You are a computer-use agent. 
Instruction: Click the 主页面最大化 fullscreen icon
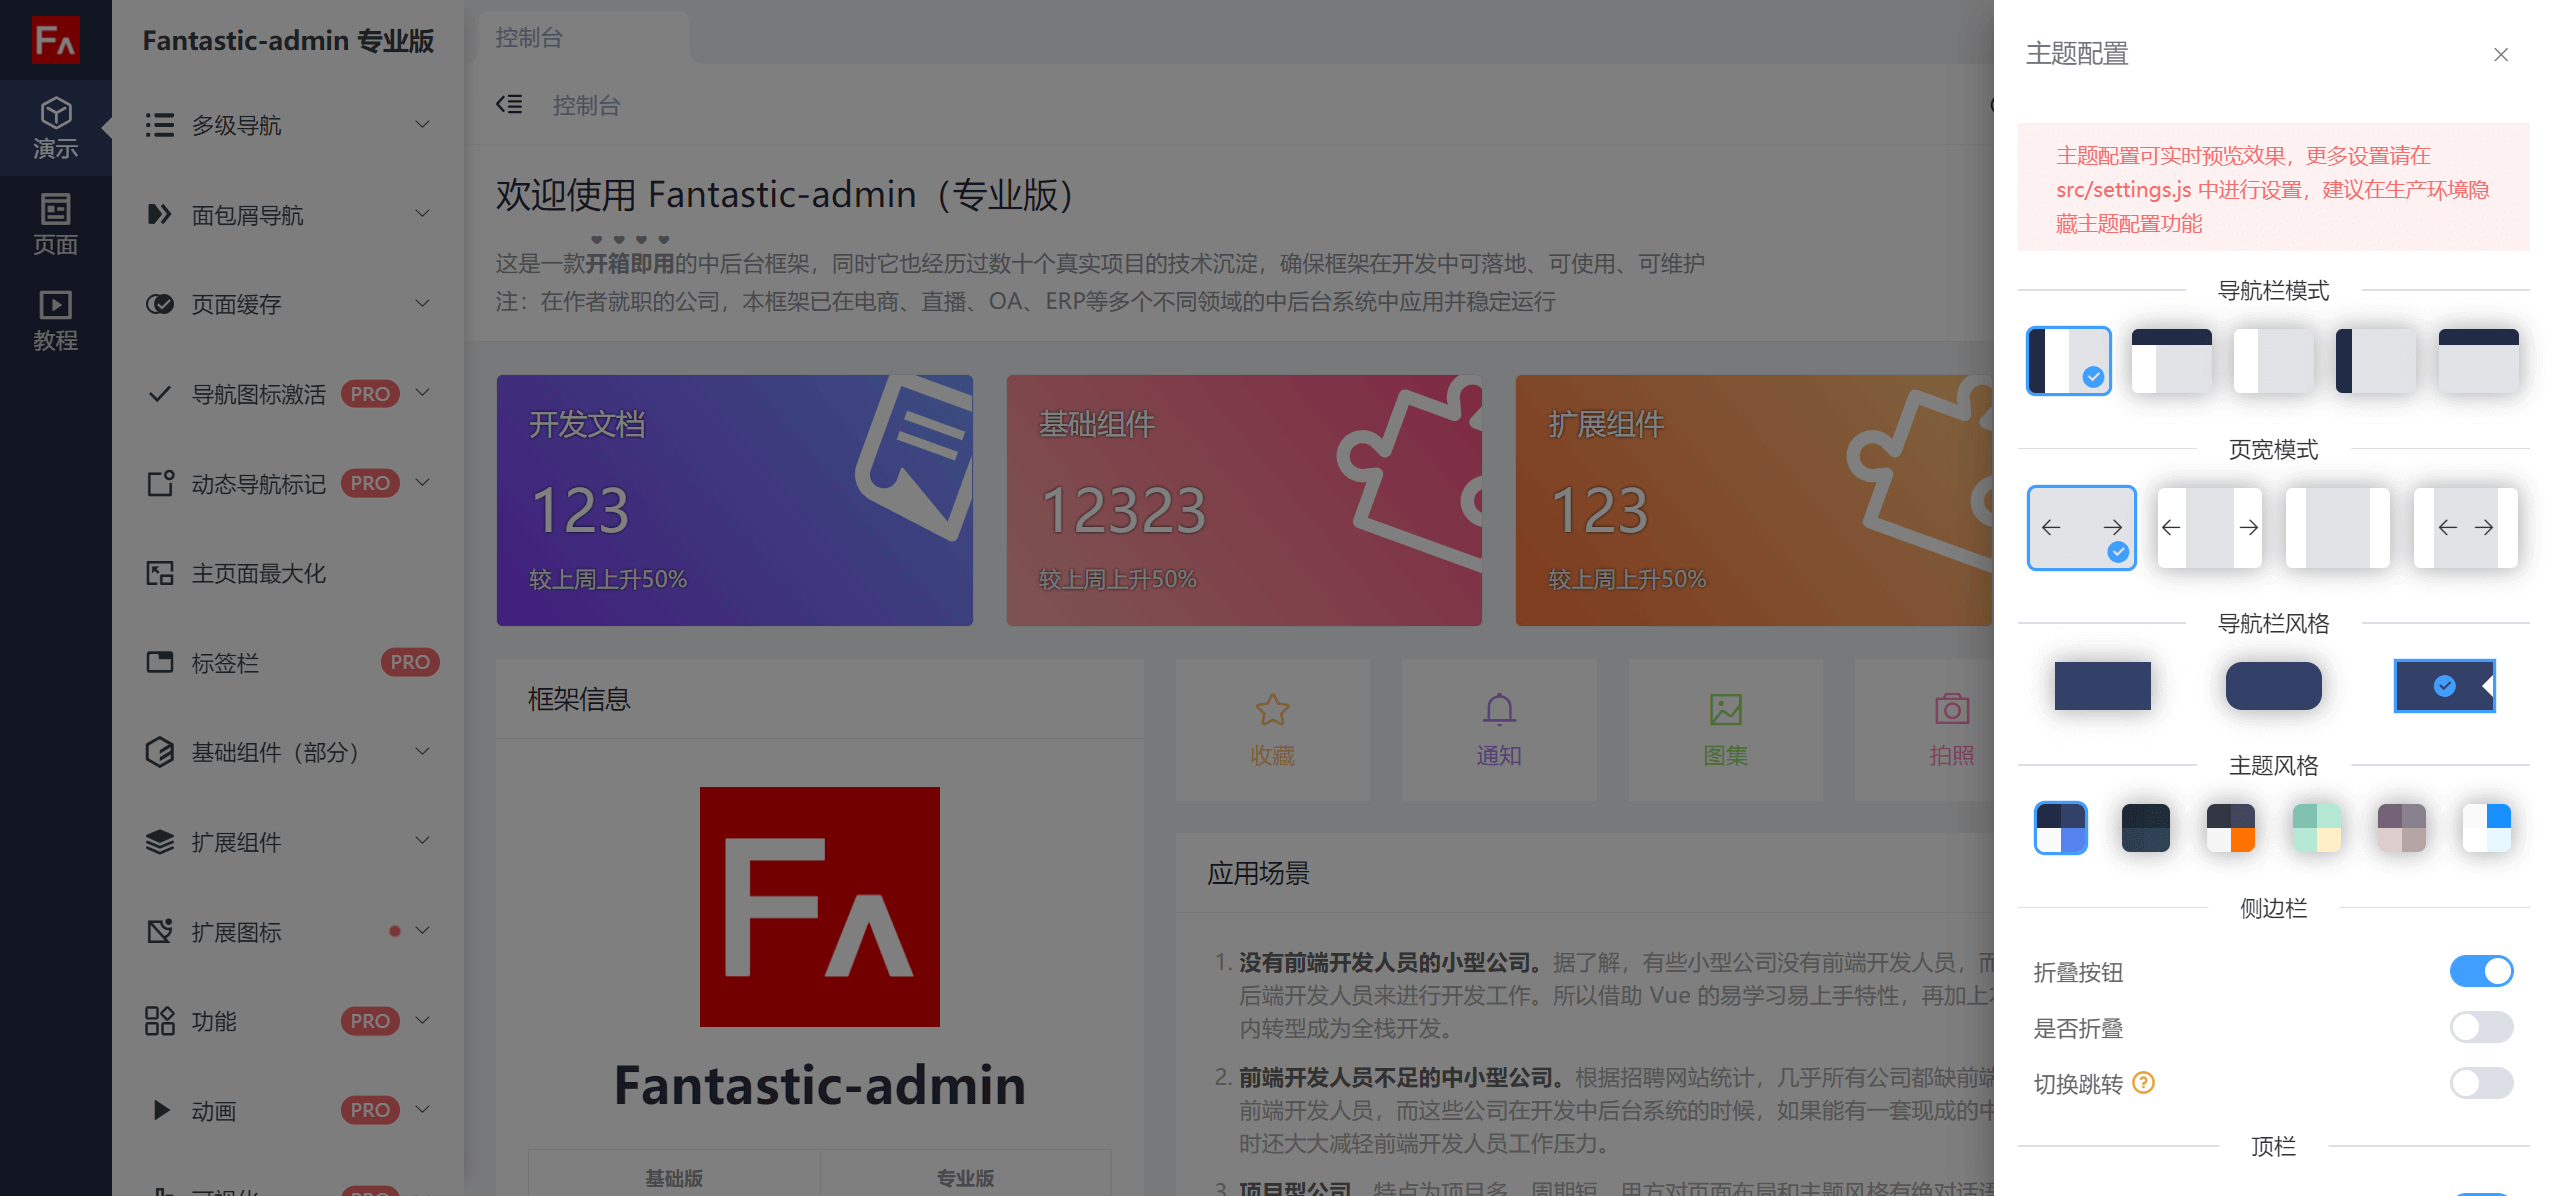[x=159, y=573]
